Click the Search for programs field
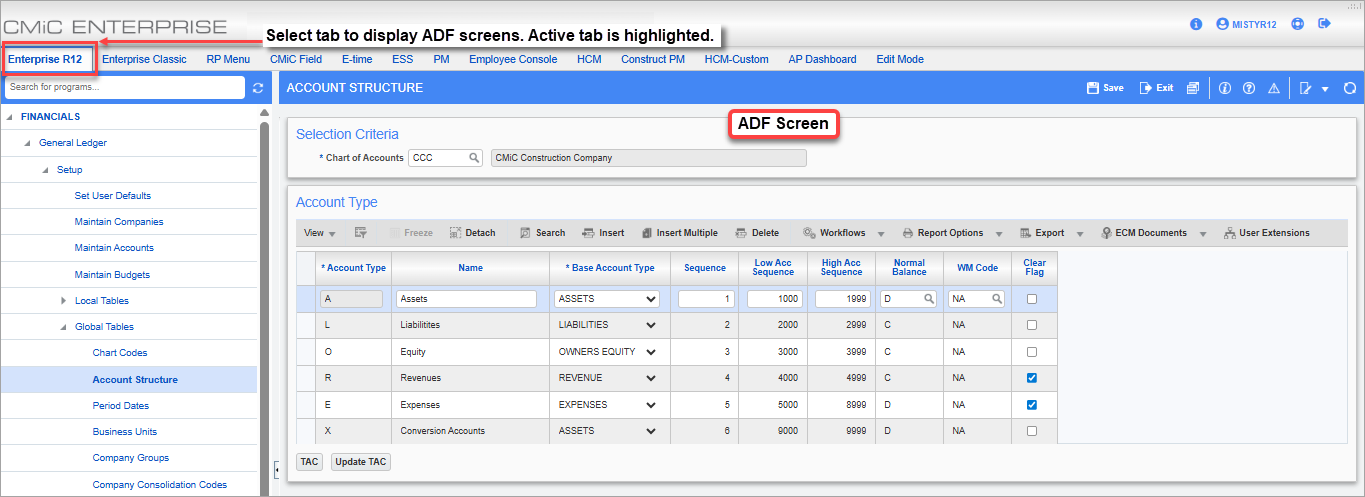Viewport: 1365px width, 497px height. click(x=125, y=87)
